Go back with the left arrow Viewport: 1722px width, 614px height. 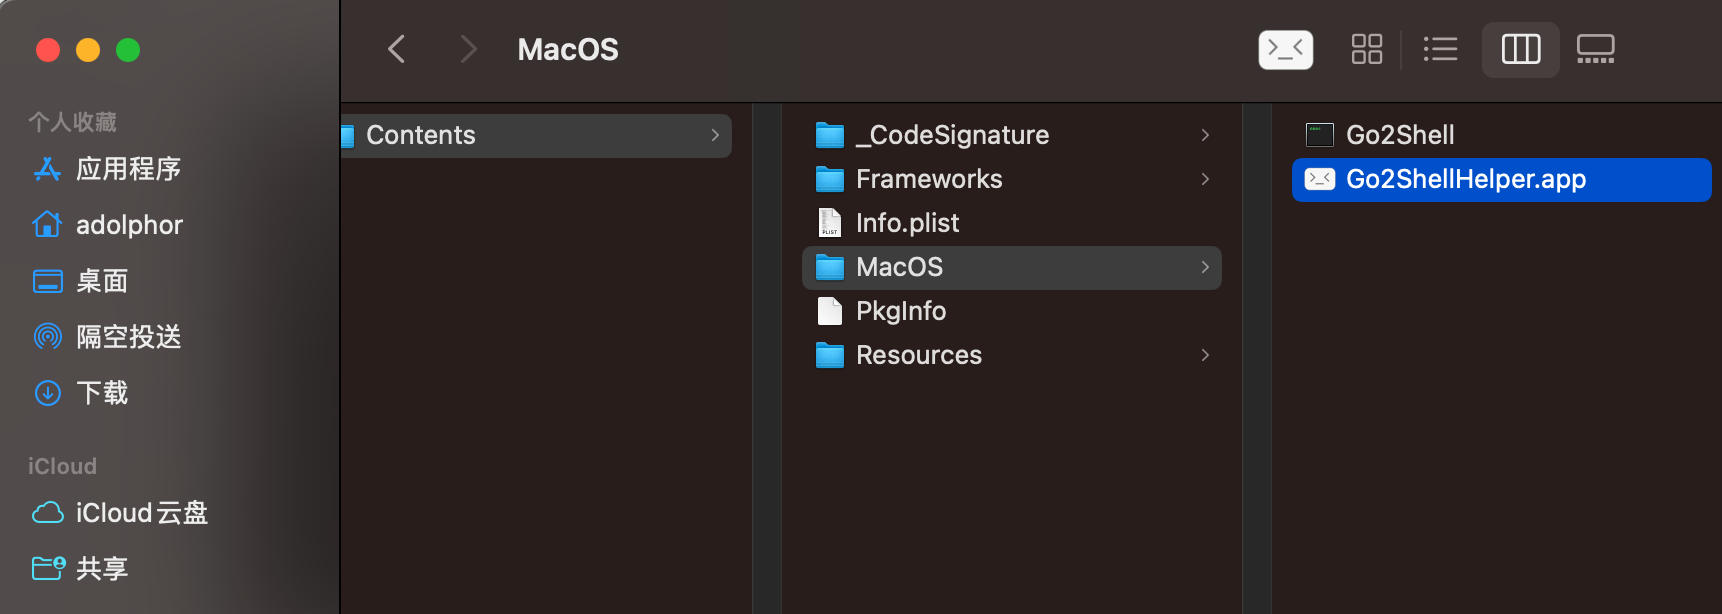(397, 49)
